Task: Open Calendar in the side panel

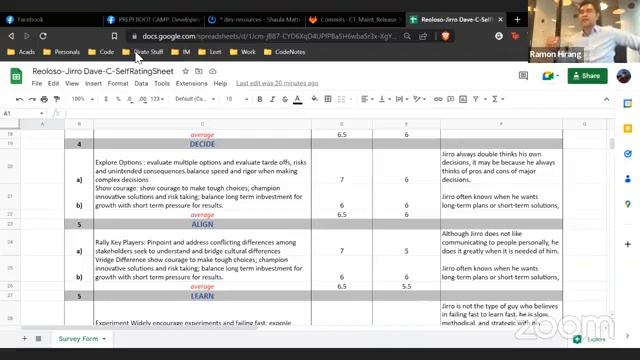Action: point(628,104)
